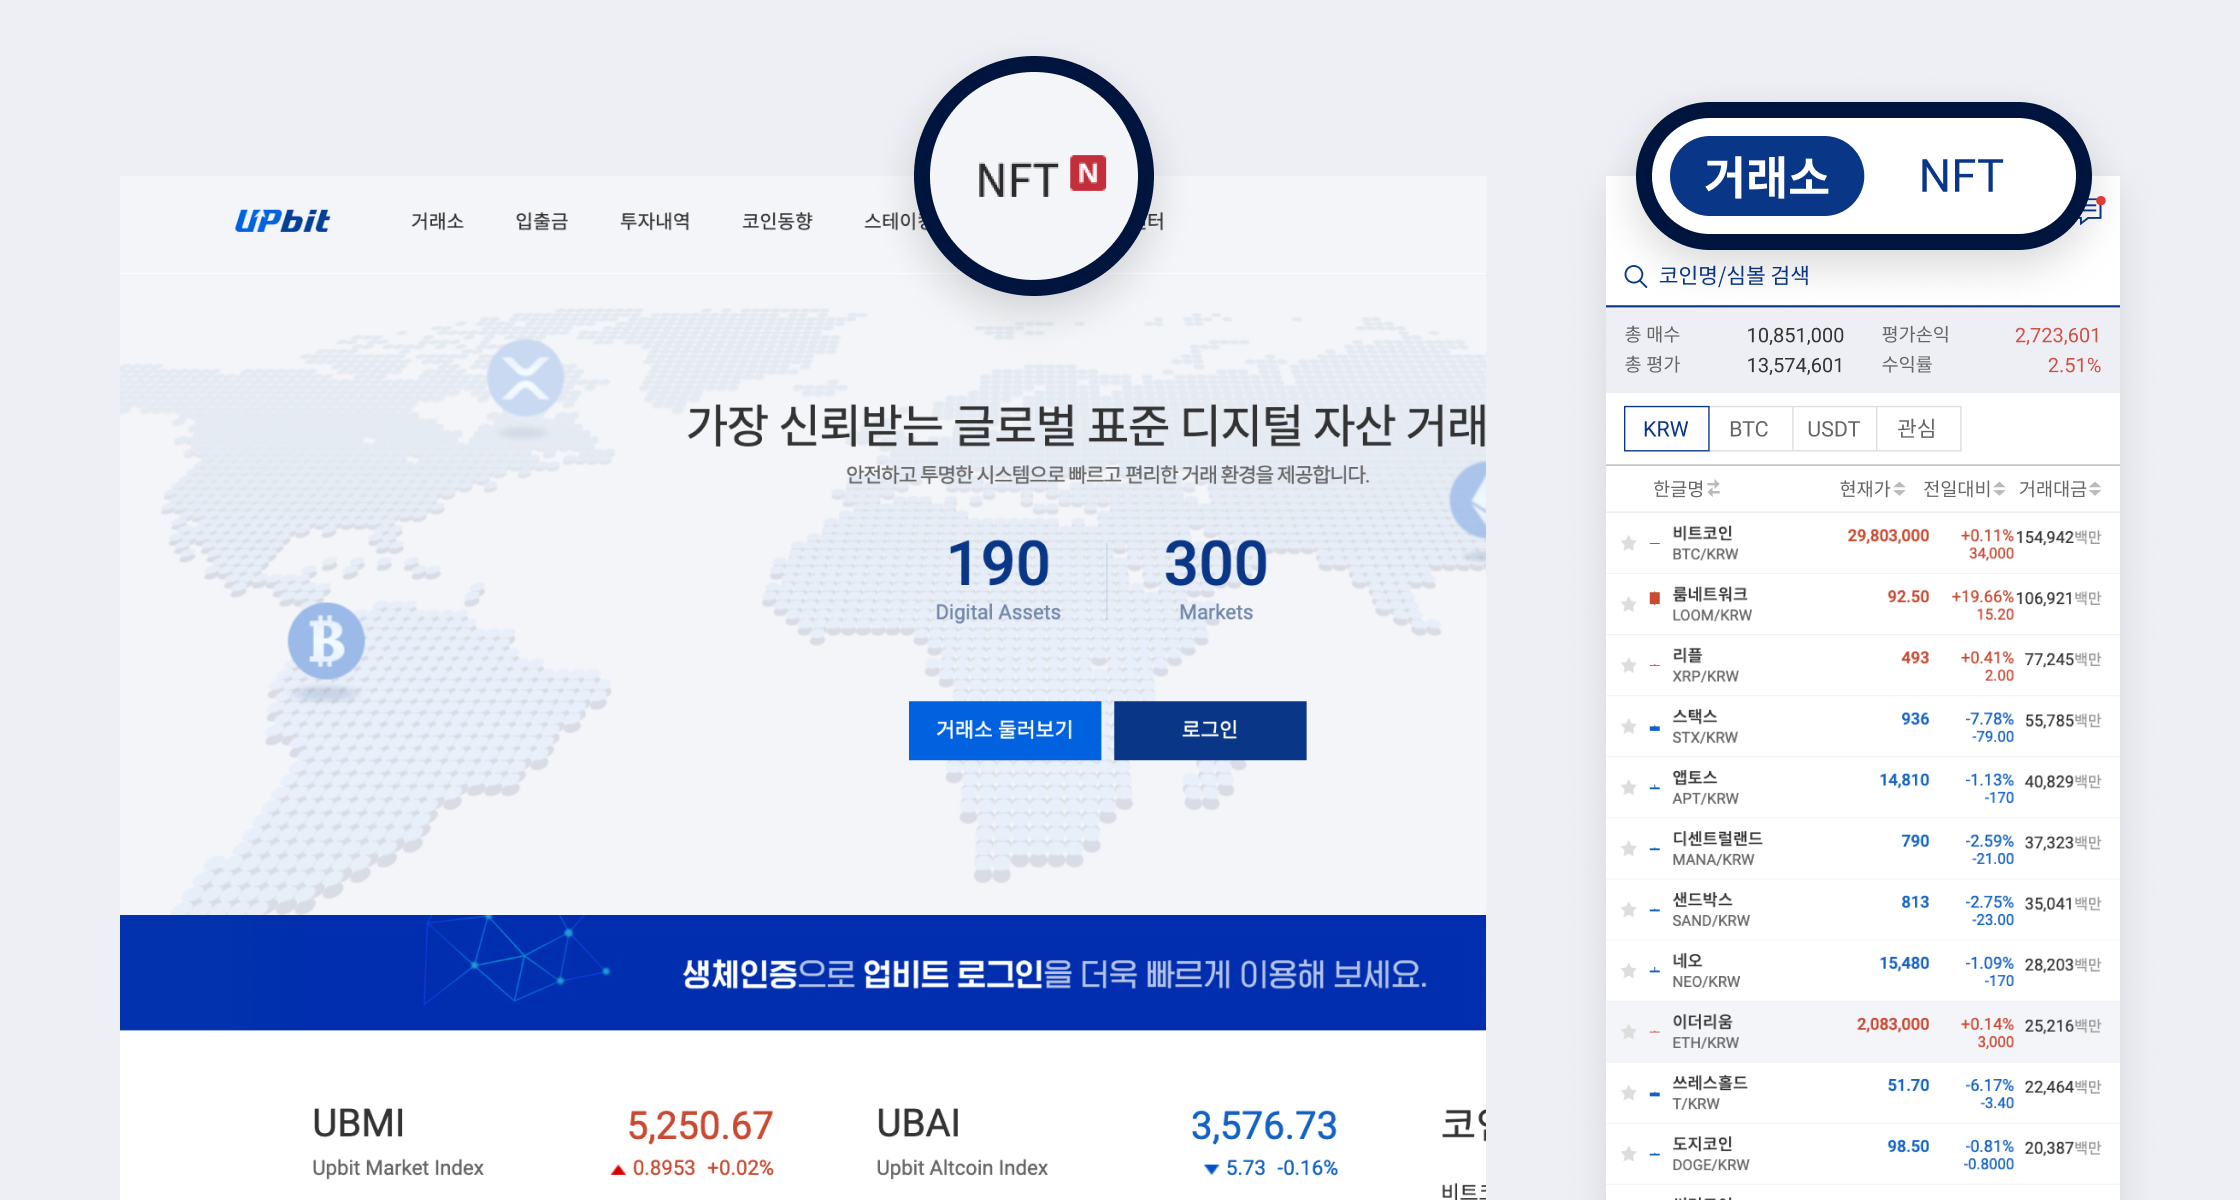Screen dimensions: 2240x1200
Task: Open the 도지코인 DOGE/KRW row
Action: coord(1862,1153)
